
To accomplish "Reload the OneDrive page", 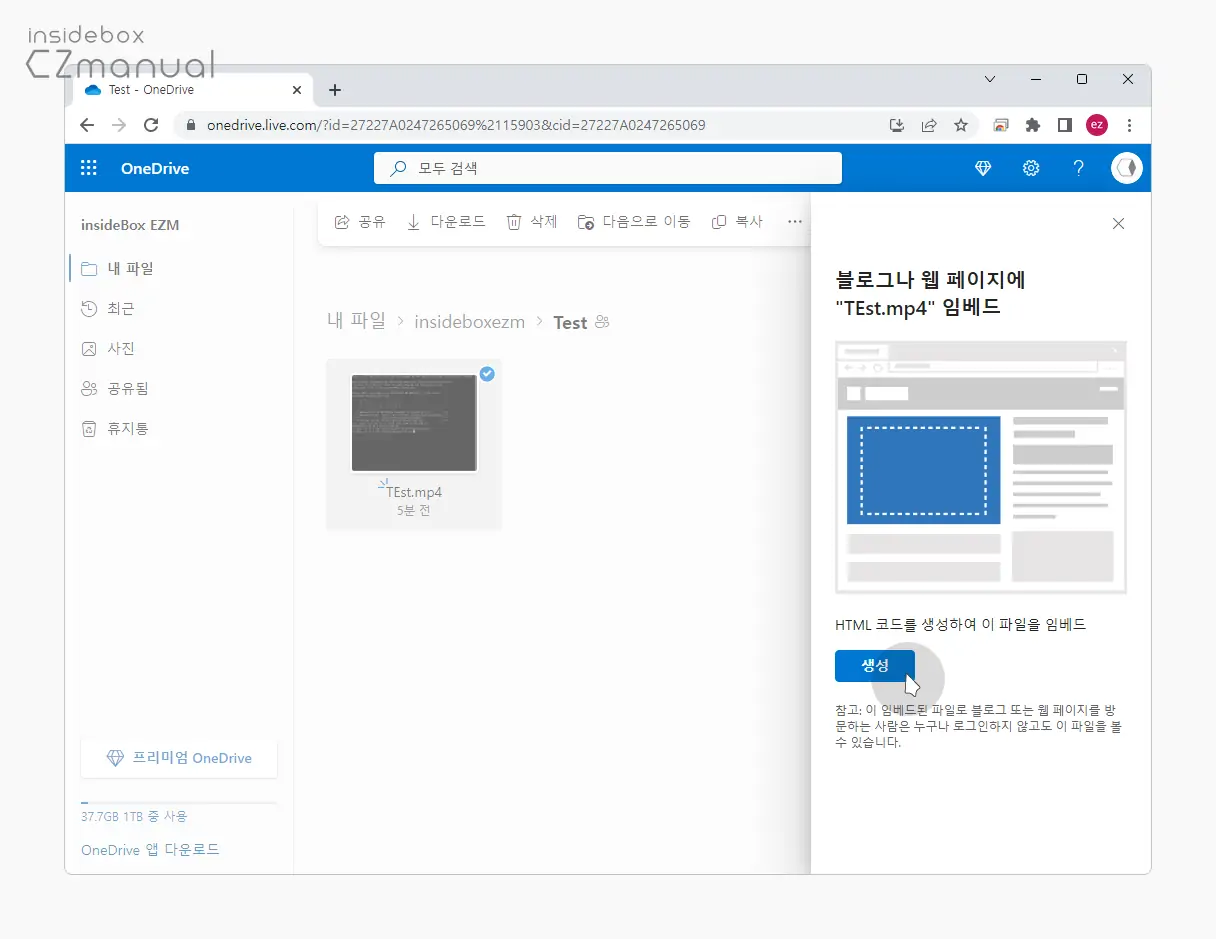I will 151,125.
